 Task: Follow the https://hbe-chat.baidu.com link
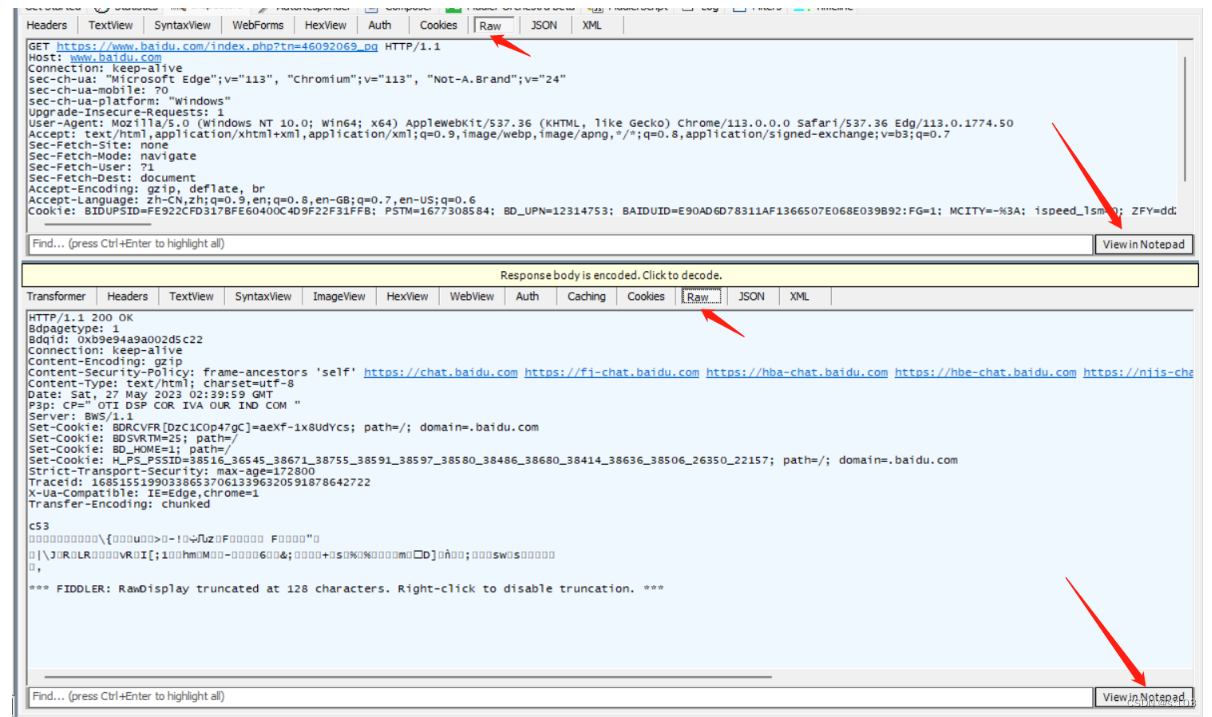tap(986, 372)
